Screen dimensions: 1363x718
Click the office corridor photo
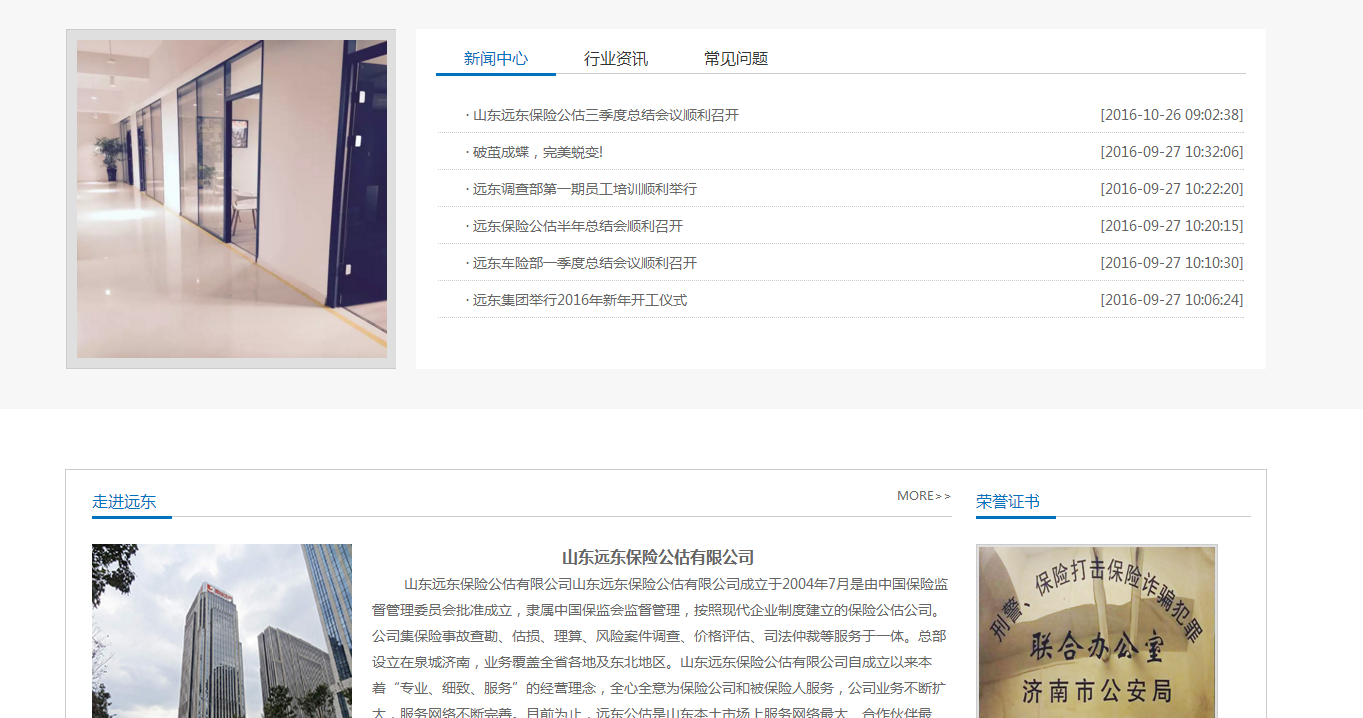point(232,199)
